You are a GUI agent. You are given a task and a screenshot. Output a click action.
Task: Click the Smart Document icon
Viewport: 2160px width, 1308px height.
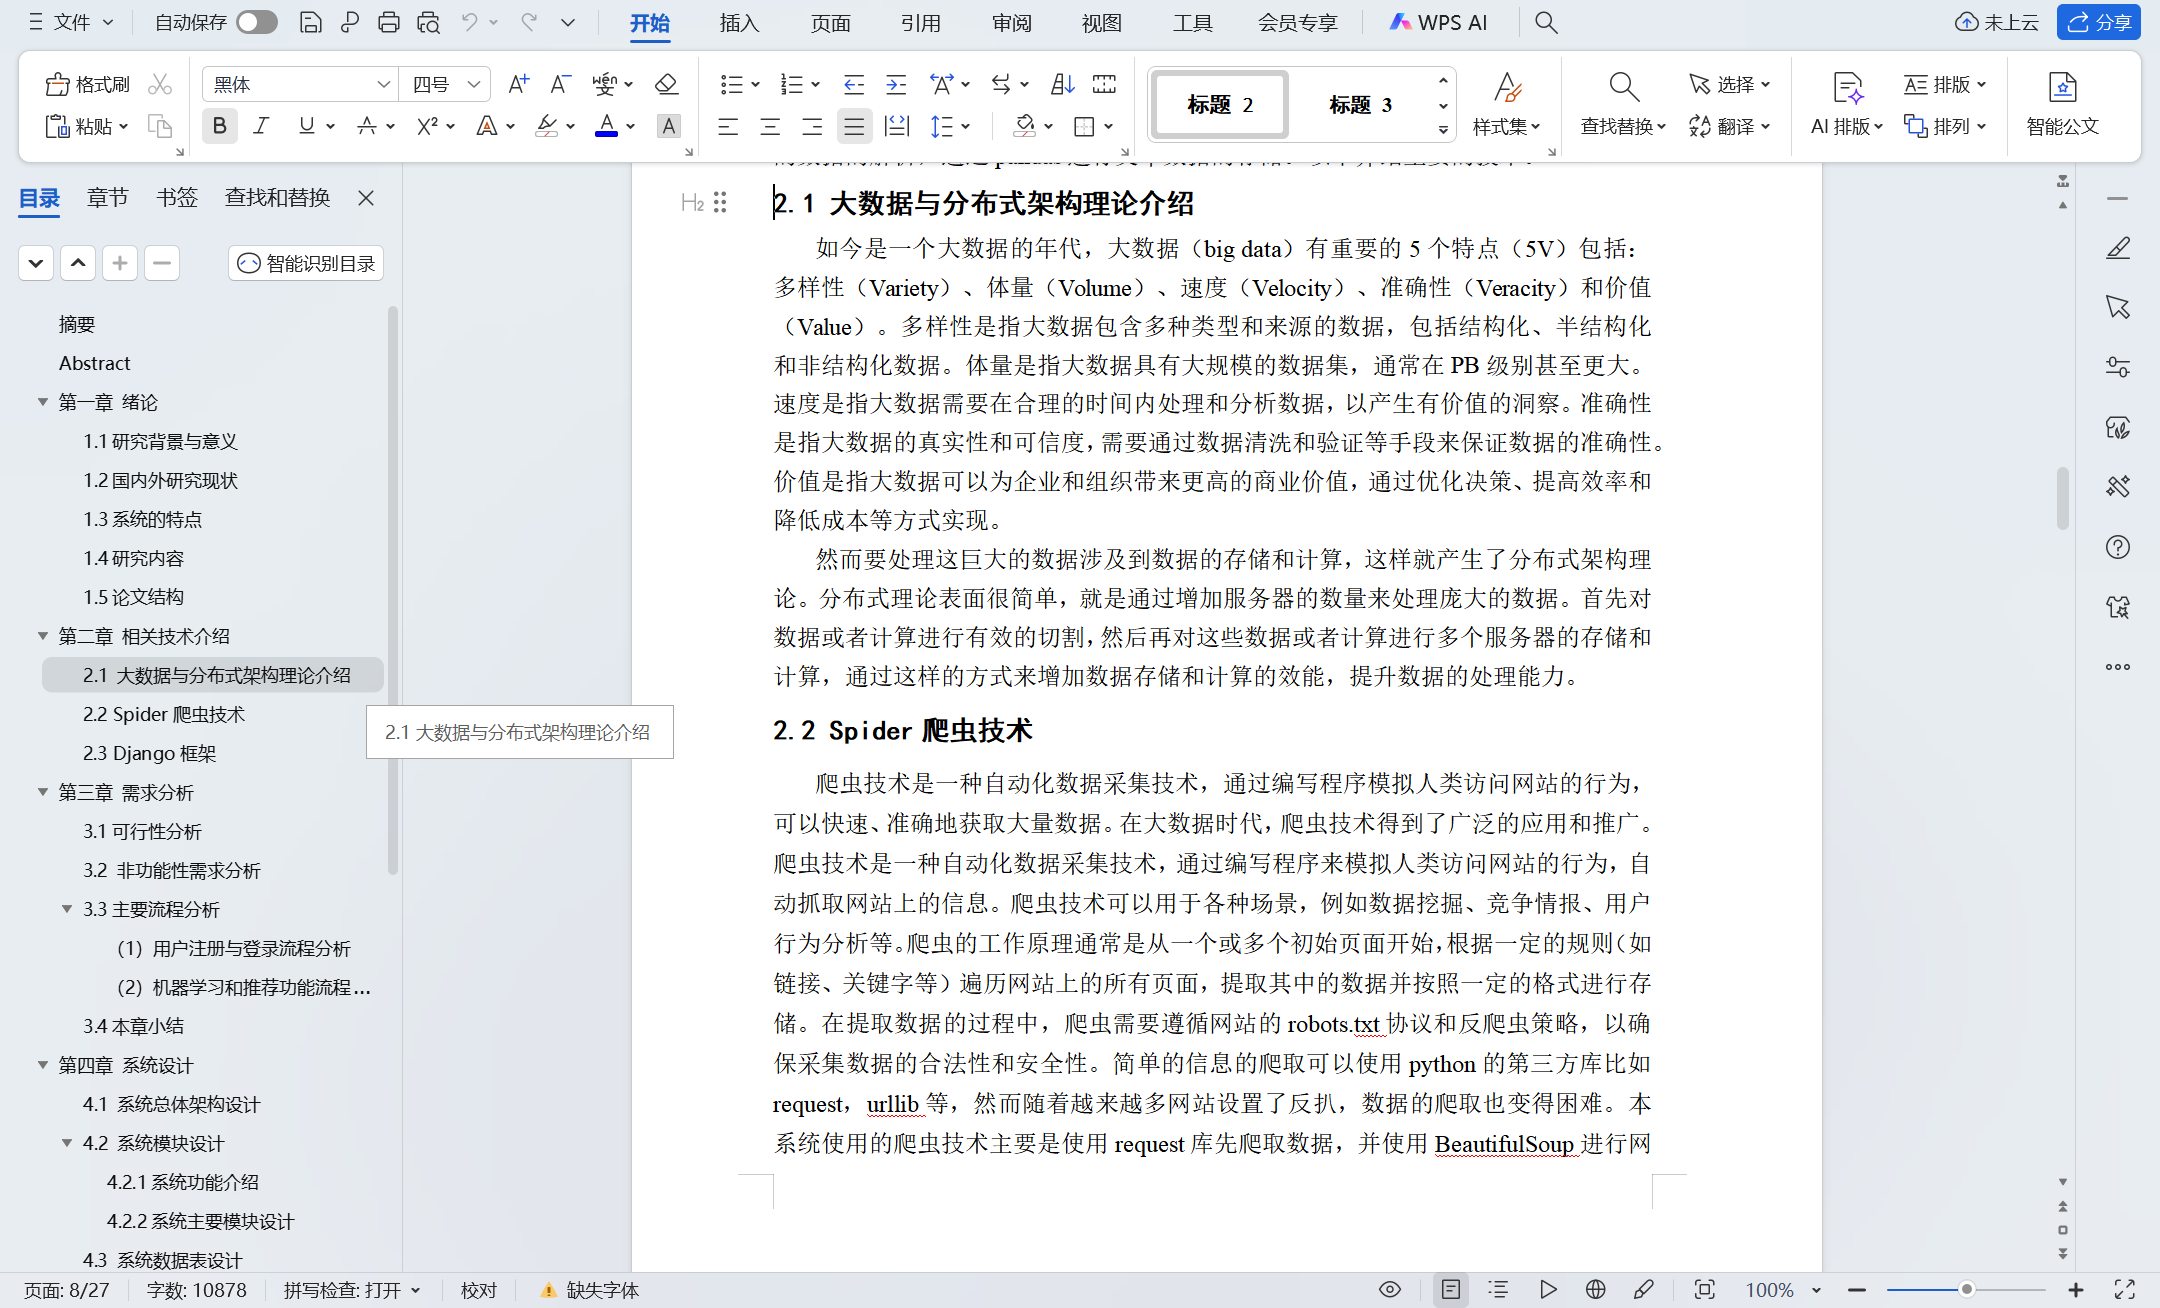point(2062,88)
